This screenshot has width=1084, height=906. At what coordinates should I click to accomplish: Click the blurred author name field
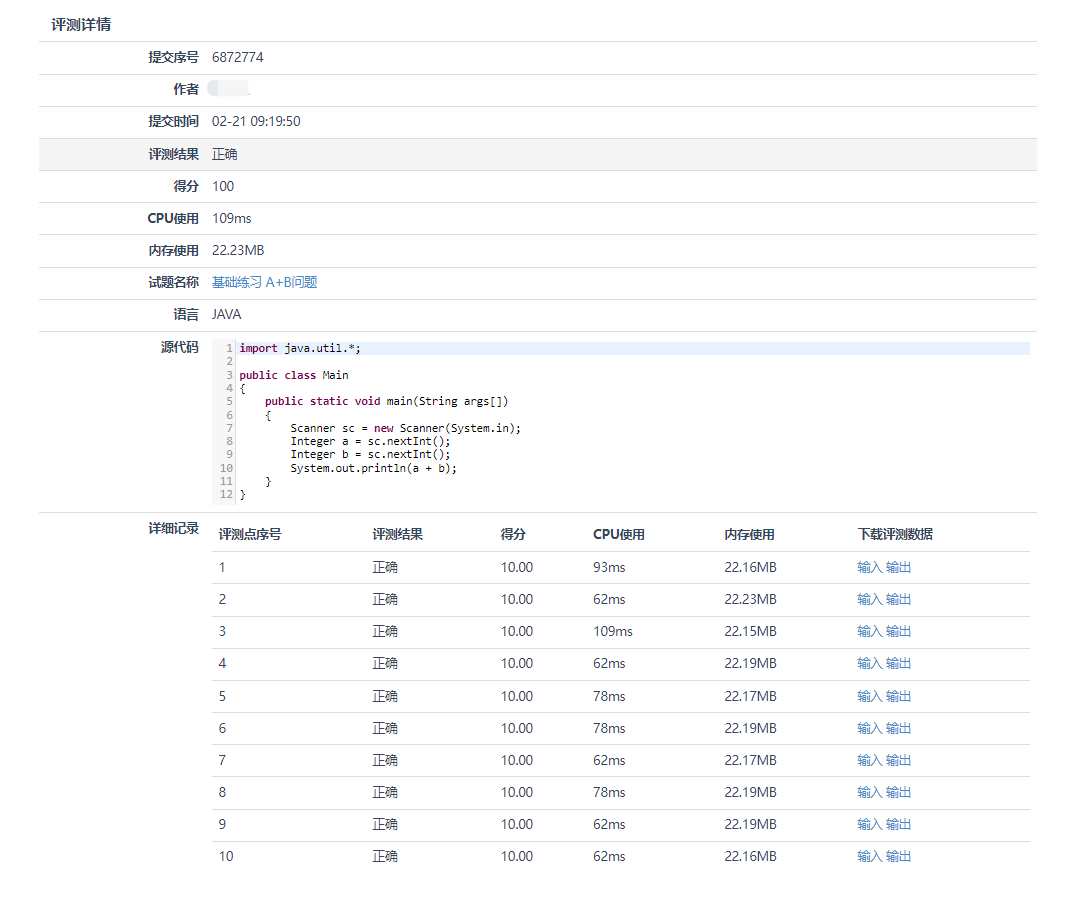click(x=228, y=88)
